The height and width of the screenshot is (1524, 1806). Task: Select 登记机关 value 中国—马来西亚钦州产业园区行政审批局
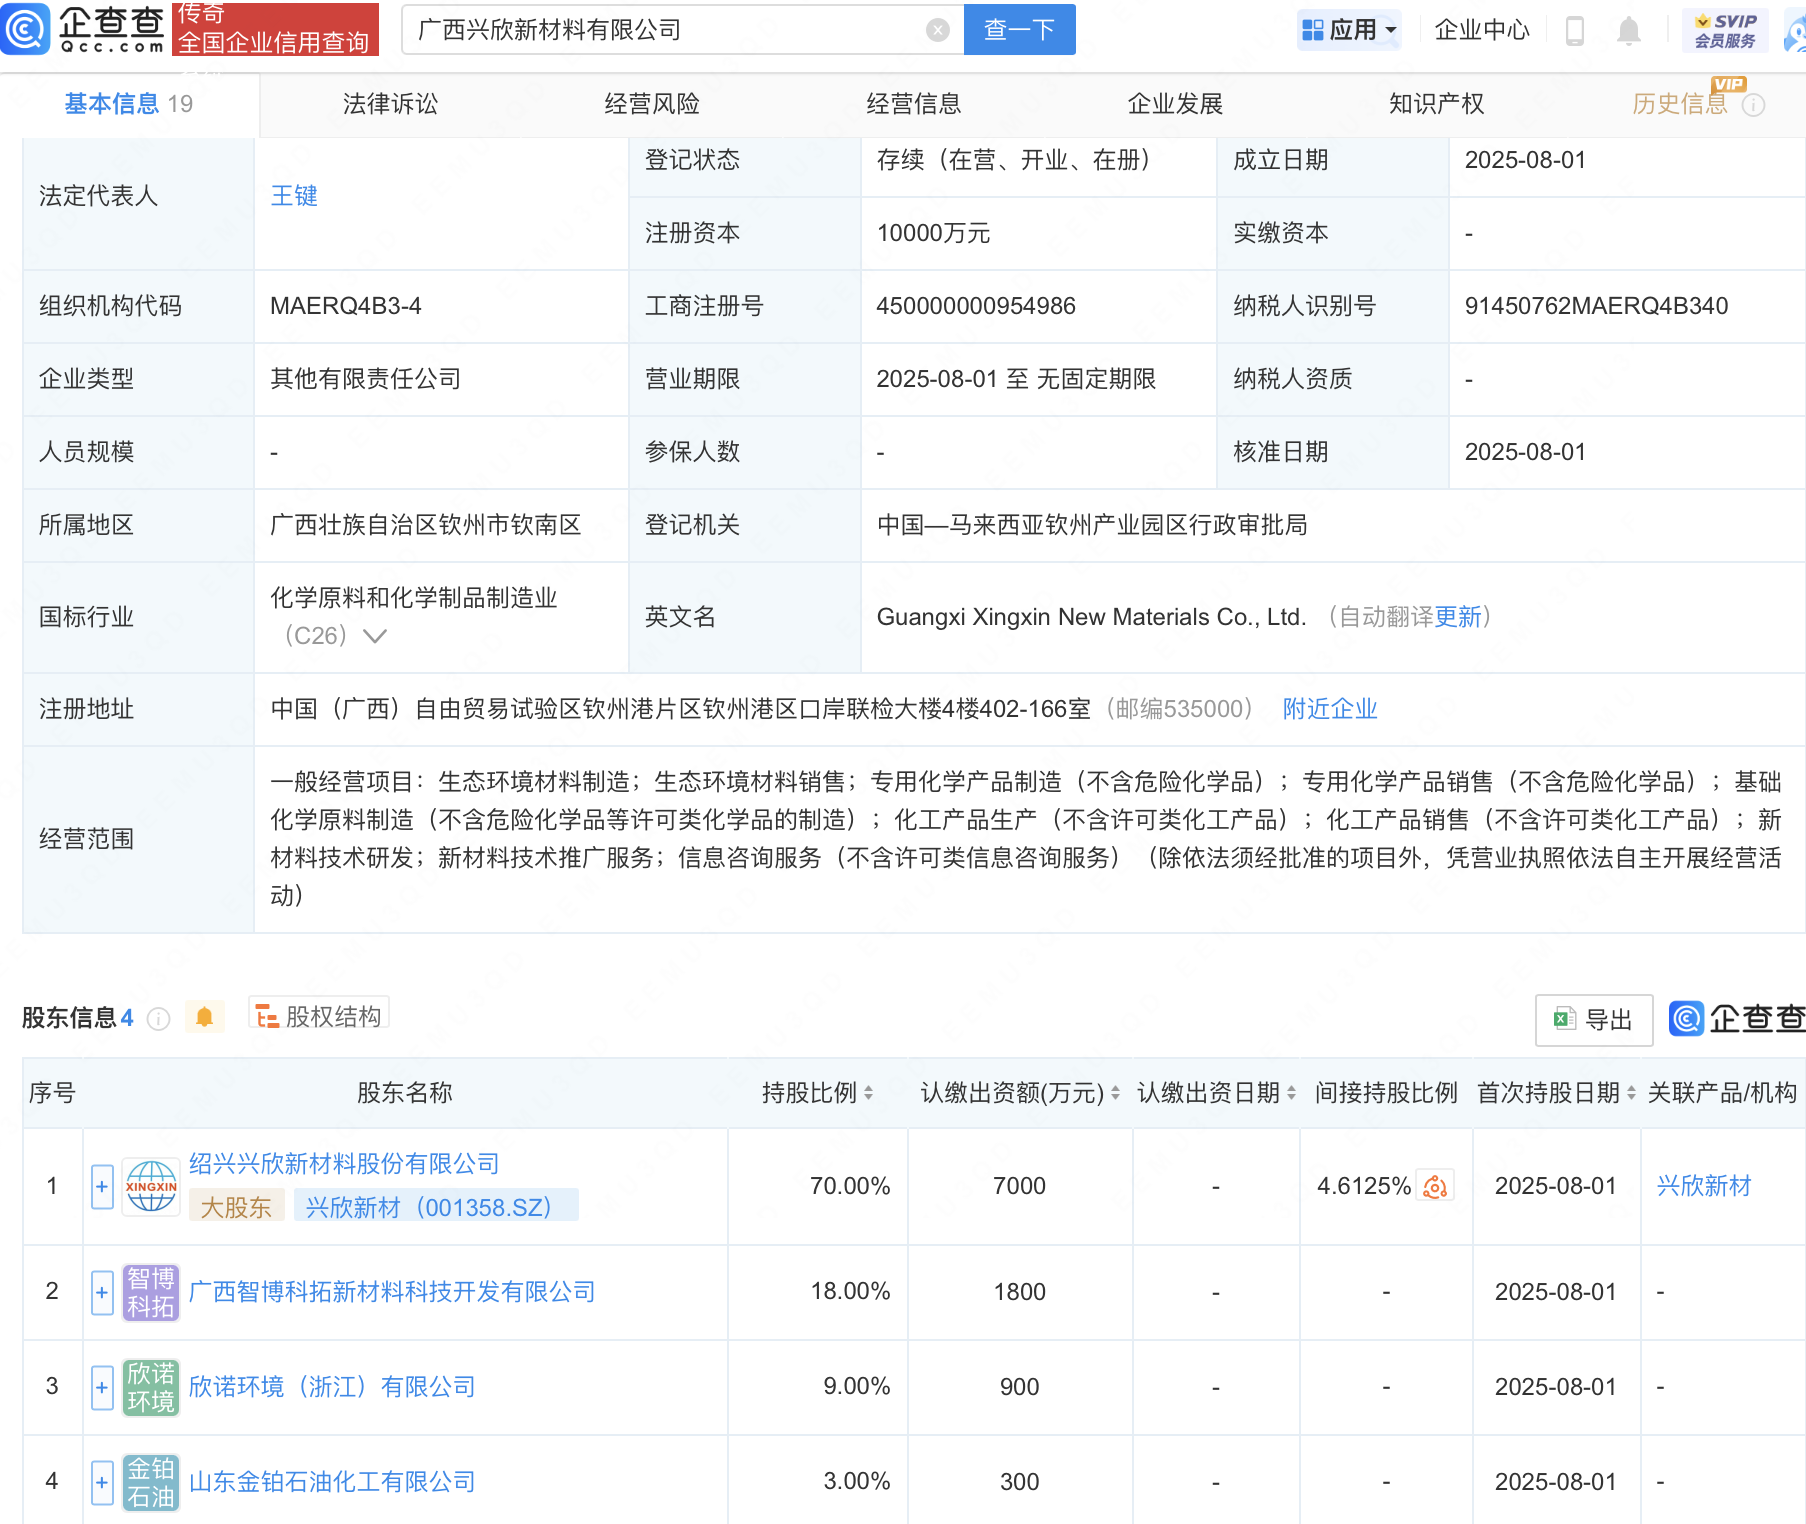1092,525
